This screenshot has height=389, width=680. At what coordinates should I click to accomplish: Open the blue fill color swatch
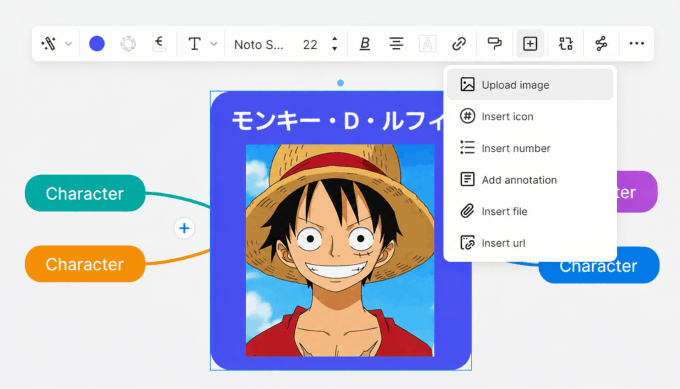pos(97,43)
